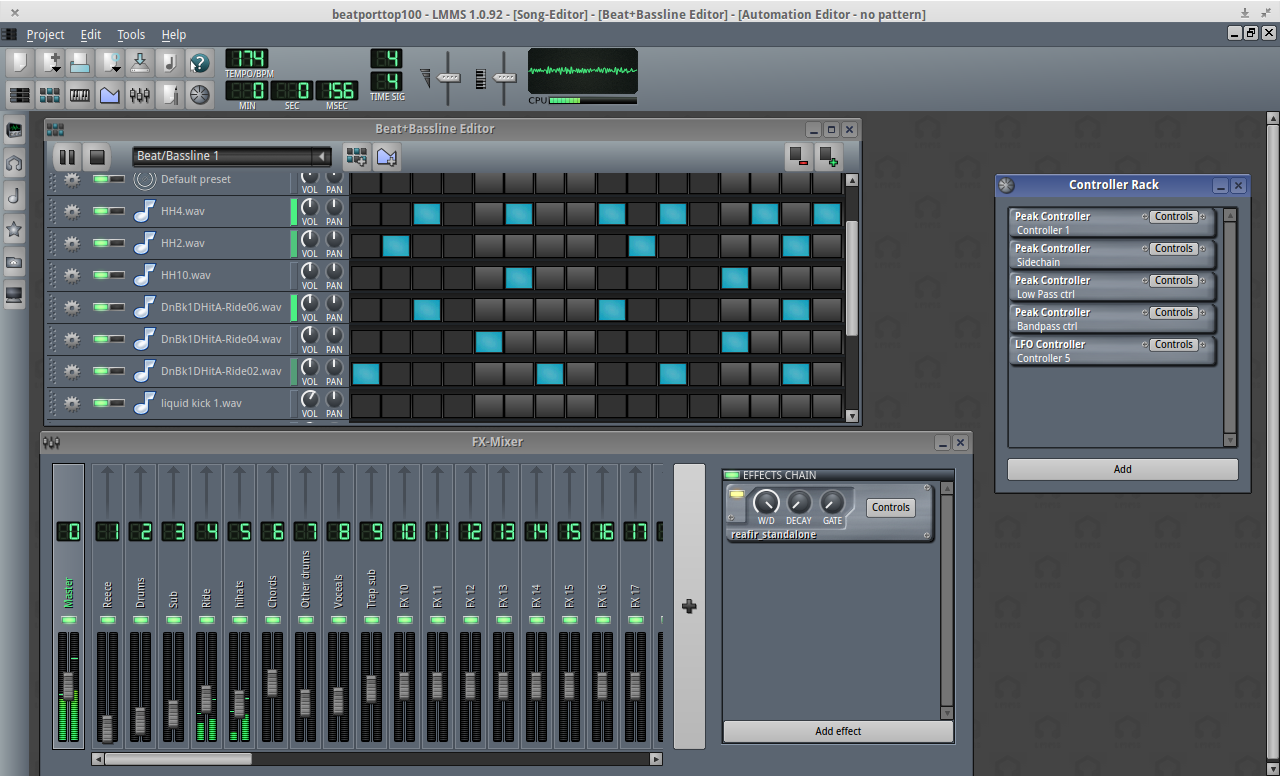Screen dimensions: 1280x776
Task: Open the new-from-template dropdown
Action: point(50,63)
